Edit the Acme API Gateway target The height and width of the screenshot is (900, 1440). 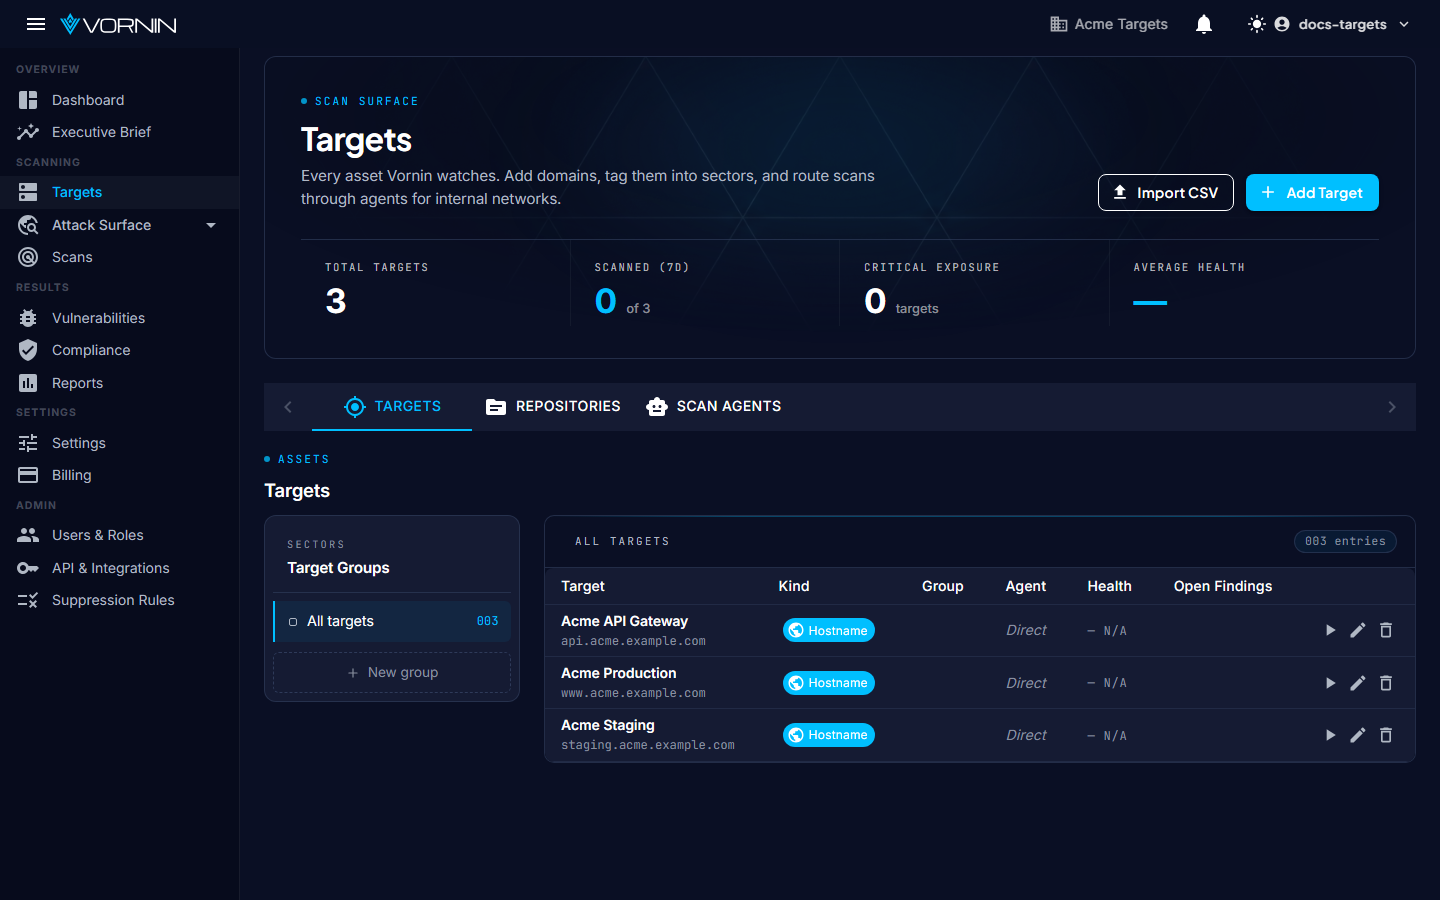pyautogui.click(x=1357, y=630)
